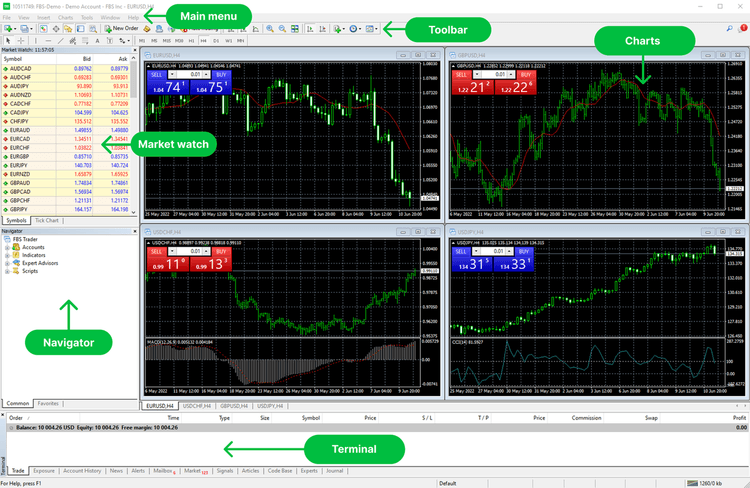The width and height of the screenshot is (750, 488).
Task: Switch to the M5 timeframe button
Action: 154,41
